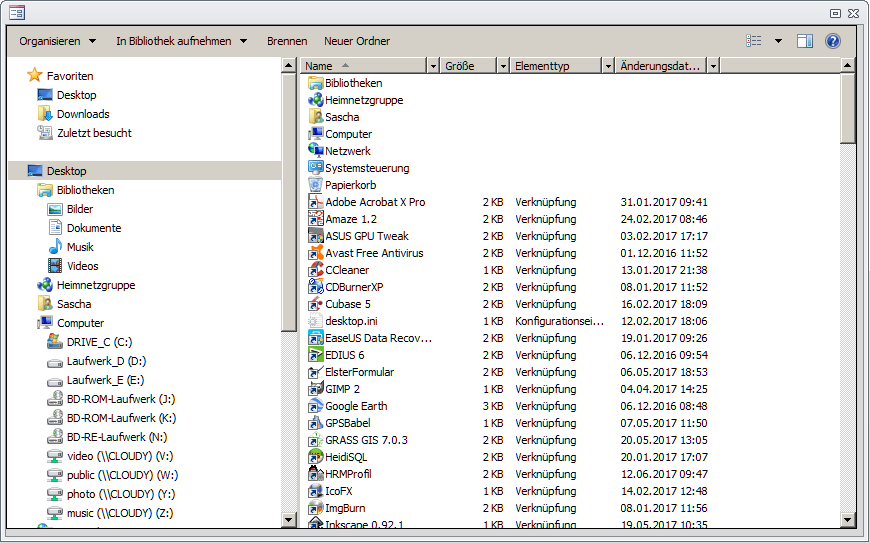
Task: Click the Cubase 5 shortcut icon
Action: click(x=316, y=304)
